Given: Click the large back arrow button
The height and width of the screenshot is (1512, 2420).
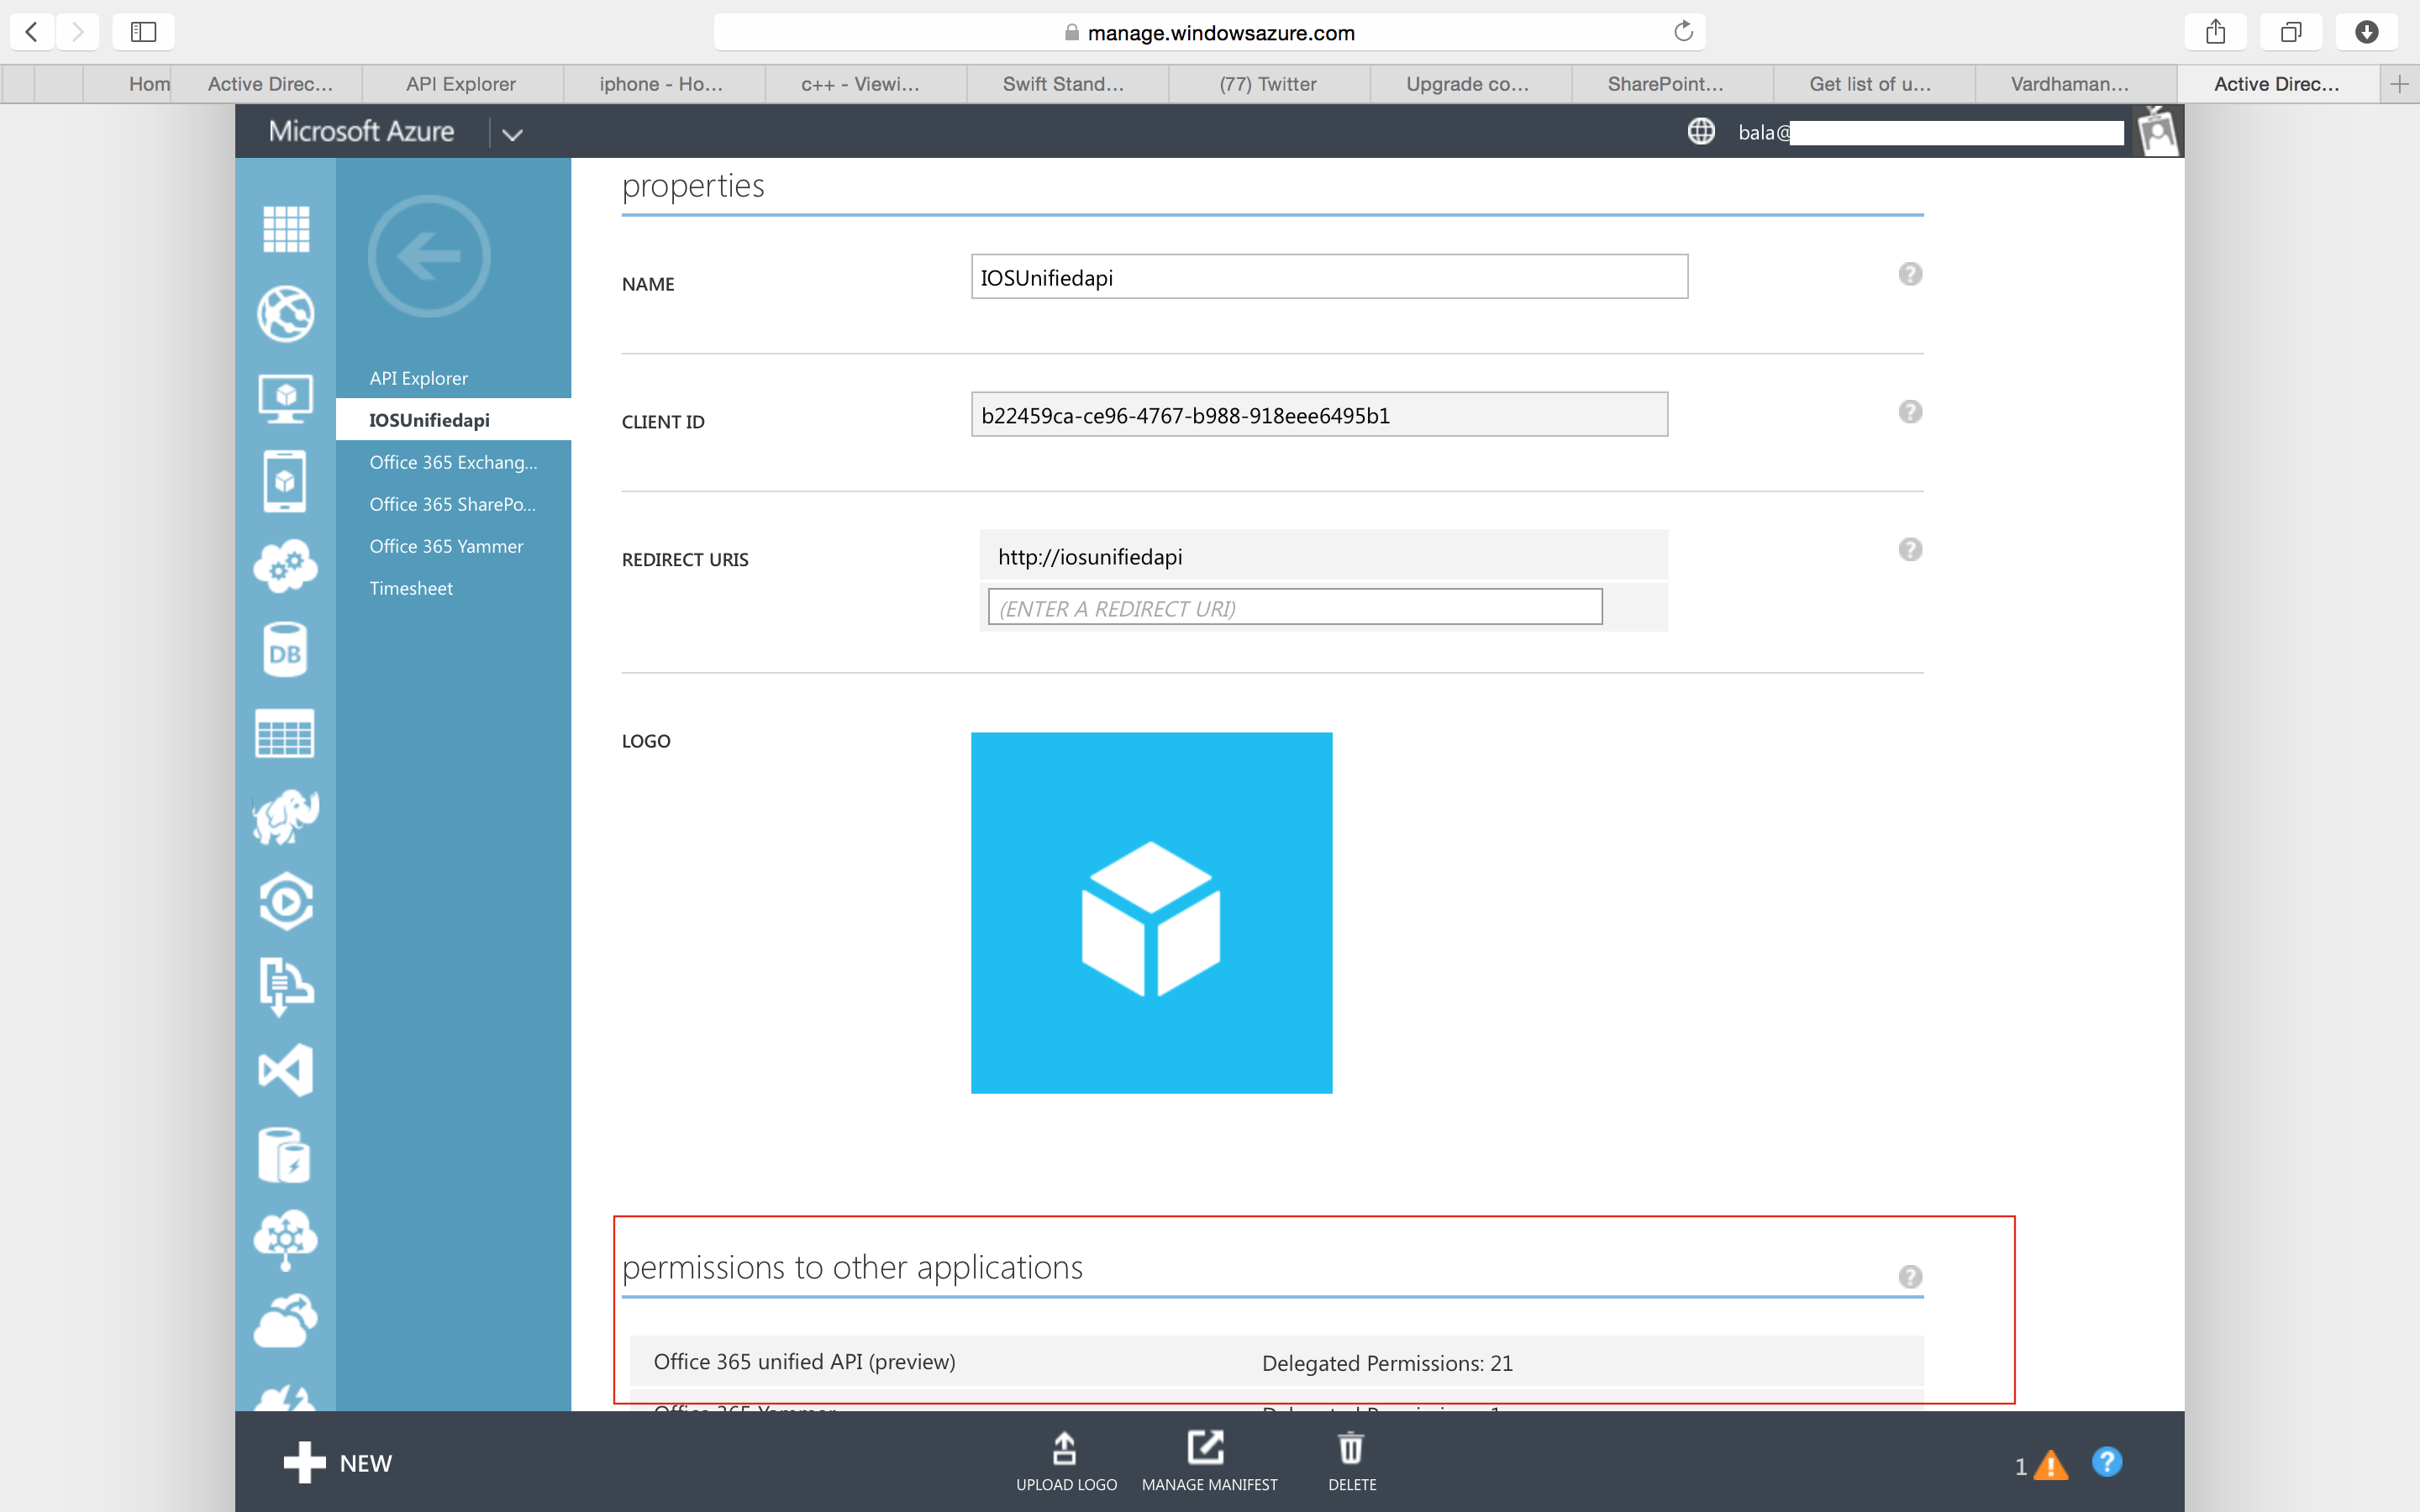Looking at the screenshot, I should [429, 256].
